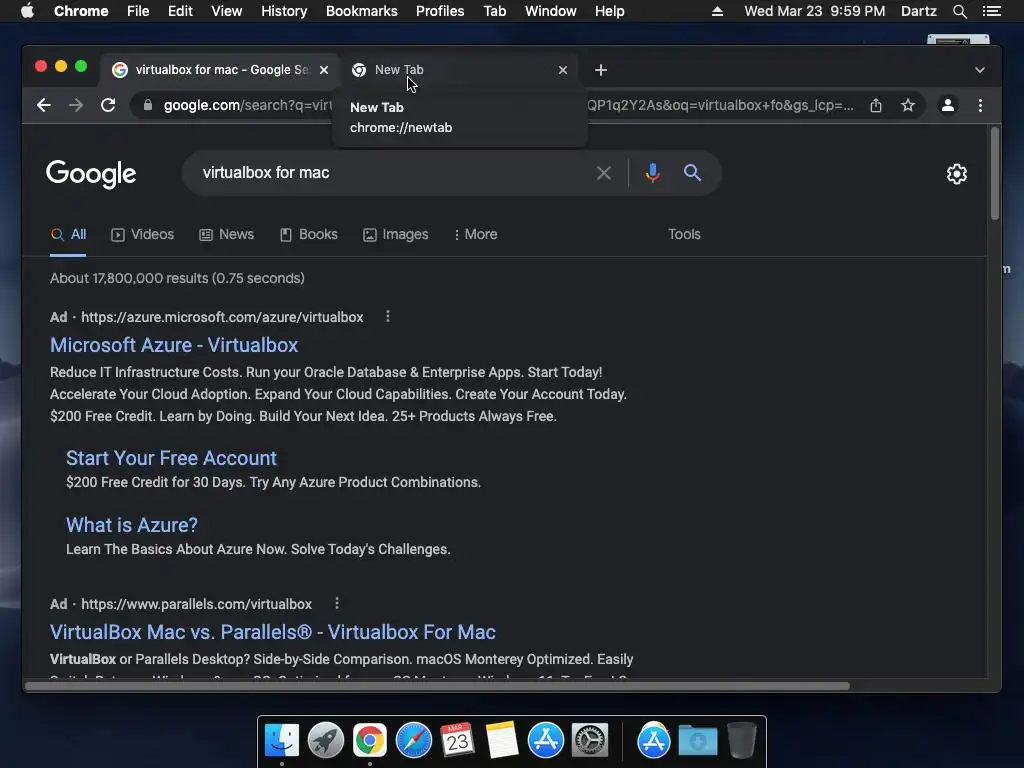Click the Google logo
Image resolution: width=1024 pixels, height=768 pixels.
91,174
